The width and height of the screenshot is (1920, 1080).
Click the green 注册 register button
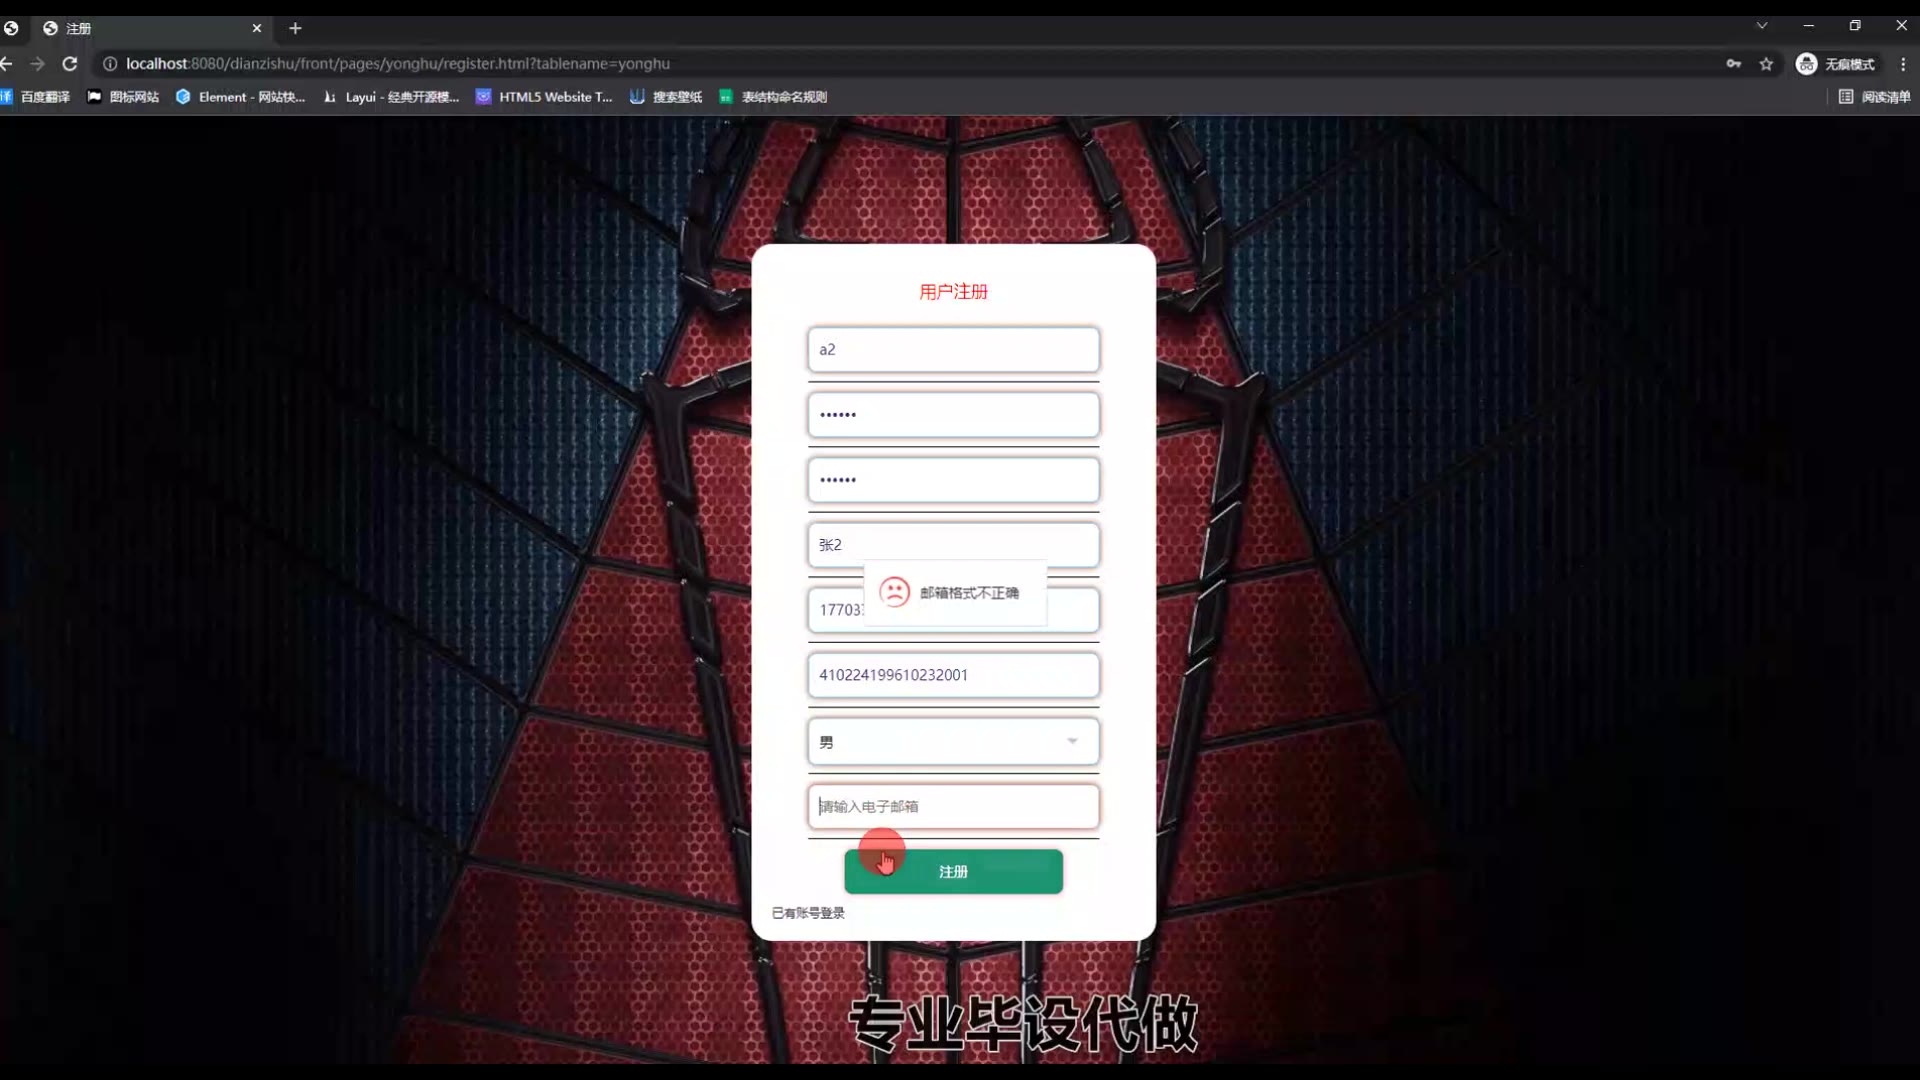click(x=953, y=872)
